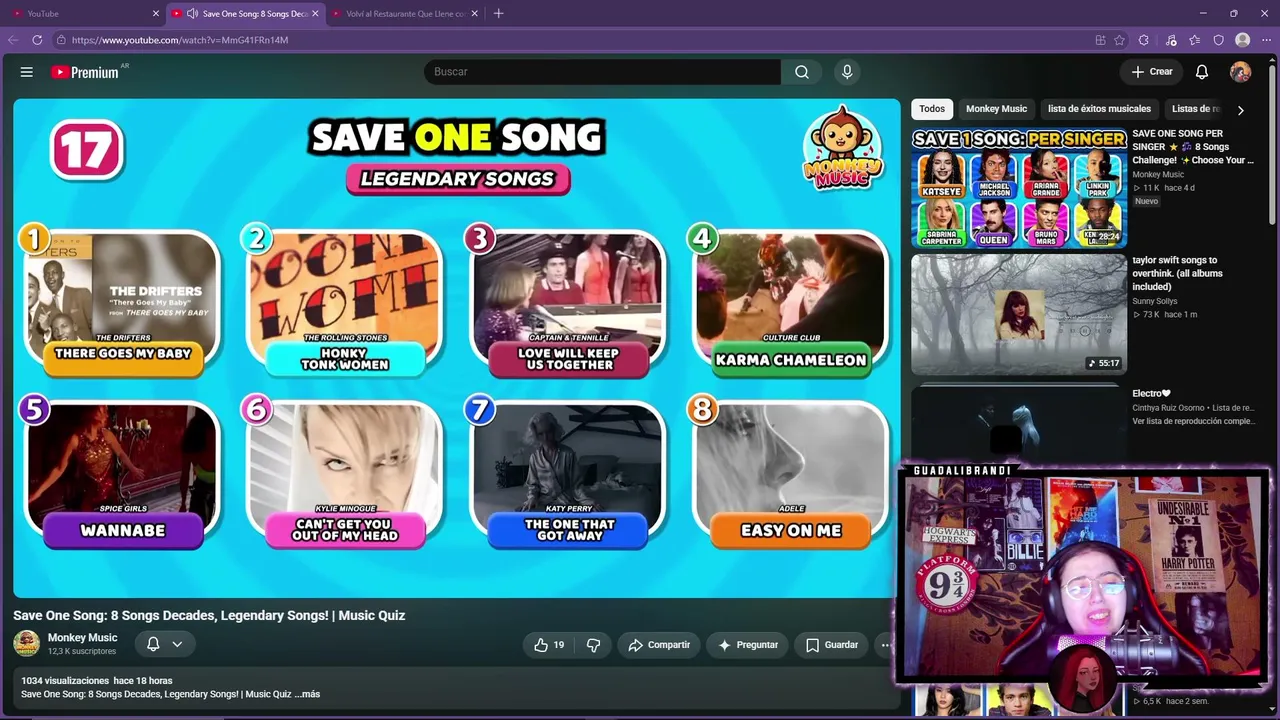
Task: View site information lock icon
Action: [61, 40]
